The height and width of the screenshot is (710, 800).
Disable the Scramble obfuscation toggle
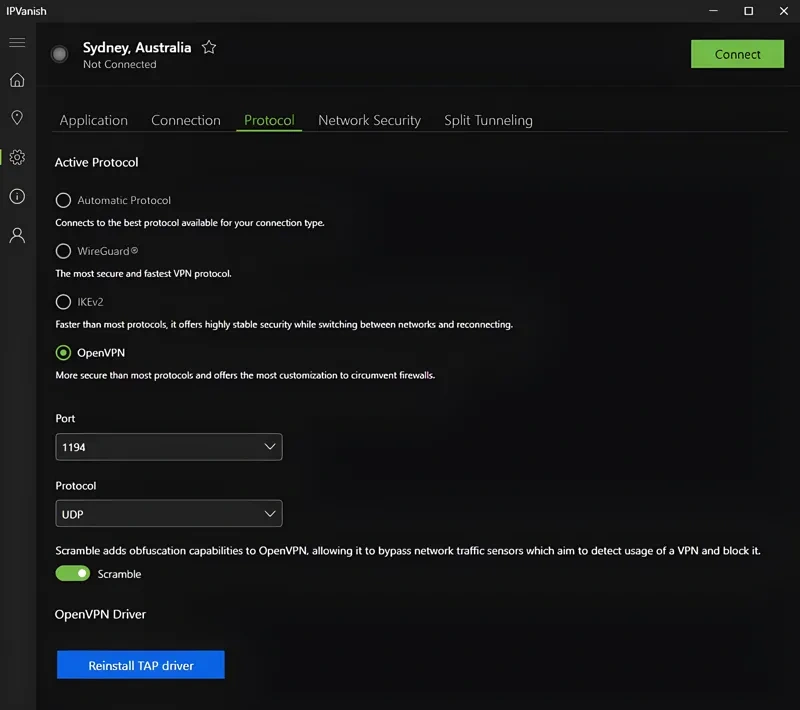coord(74,573)
